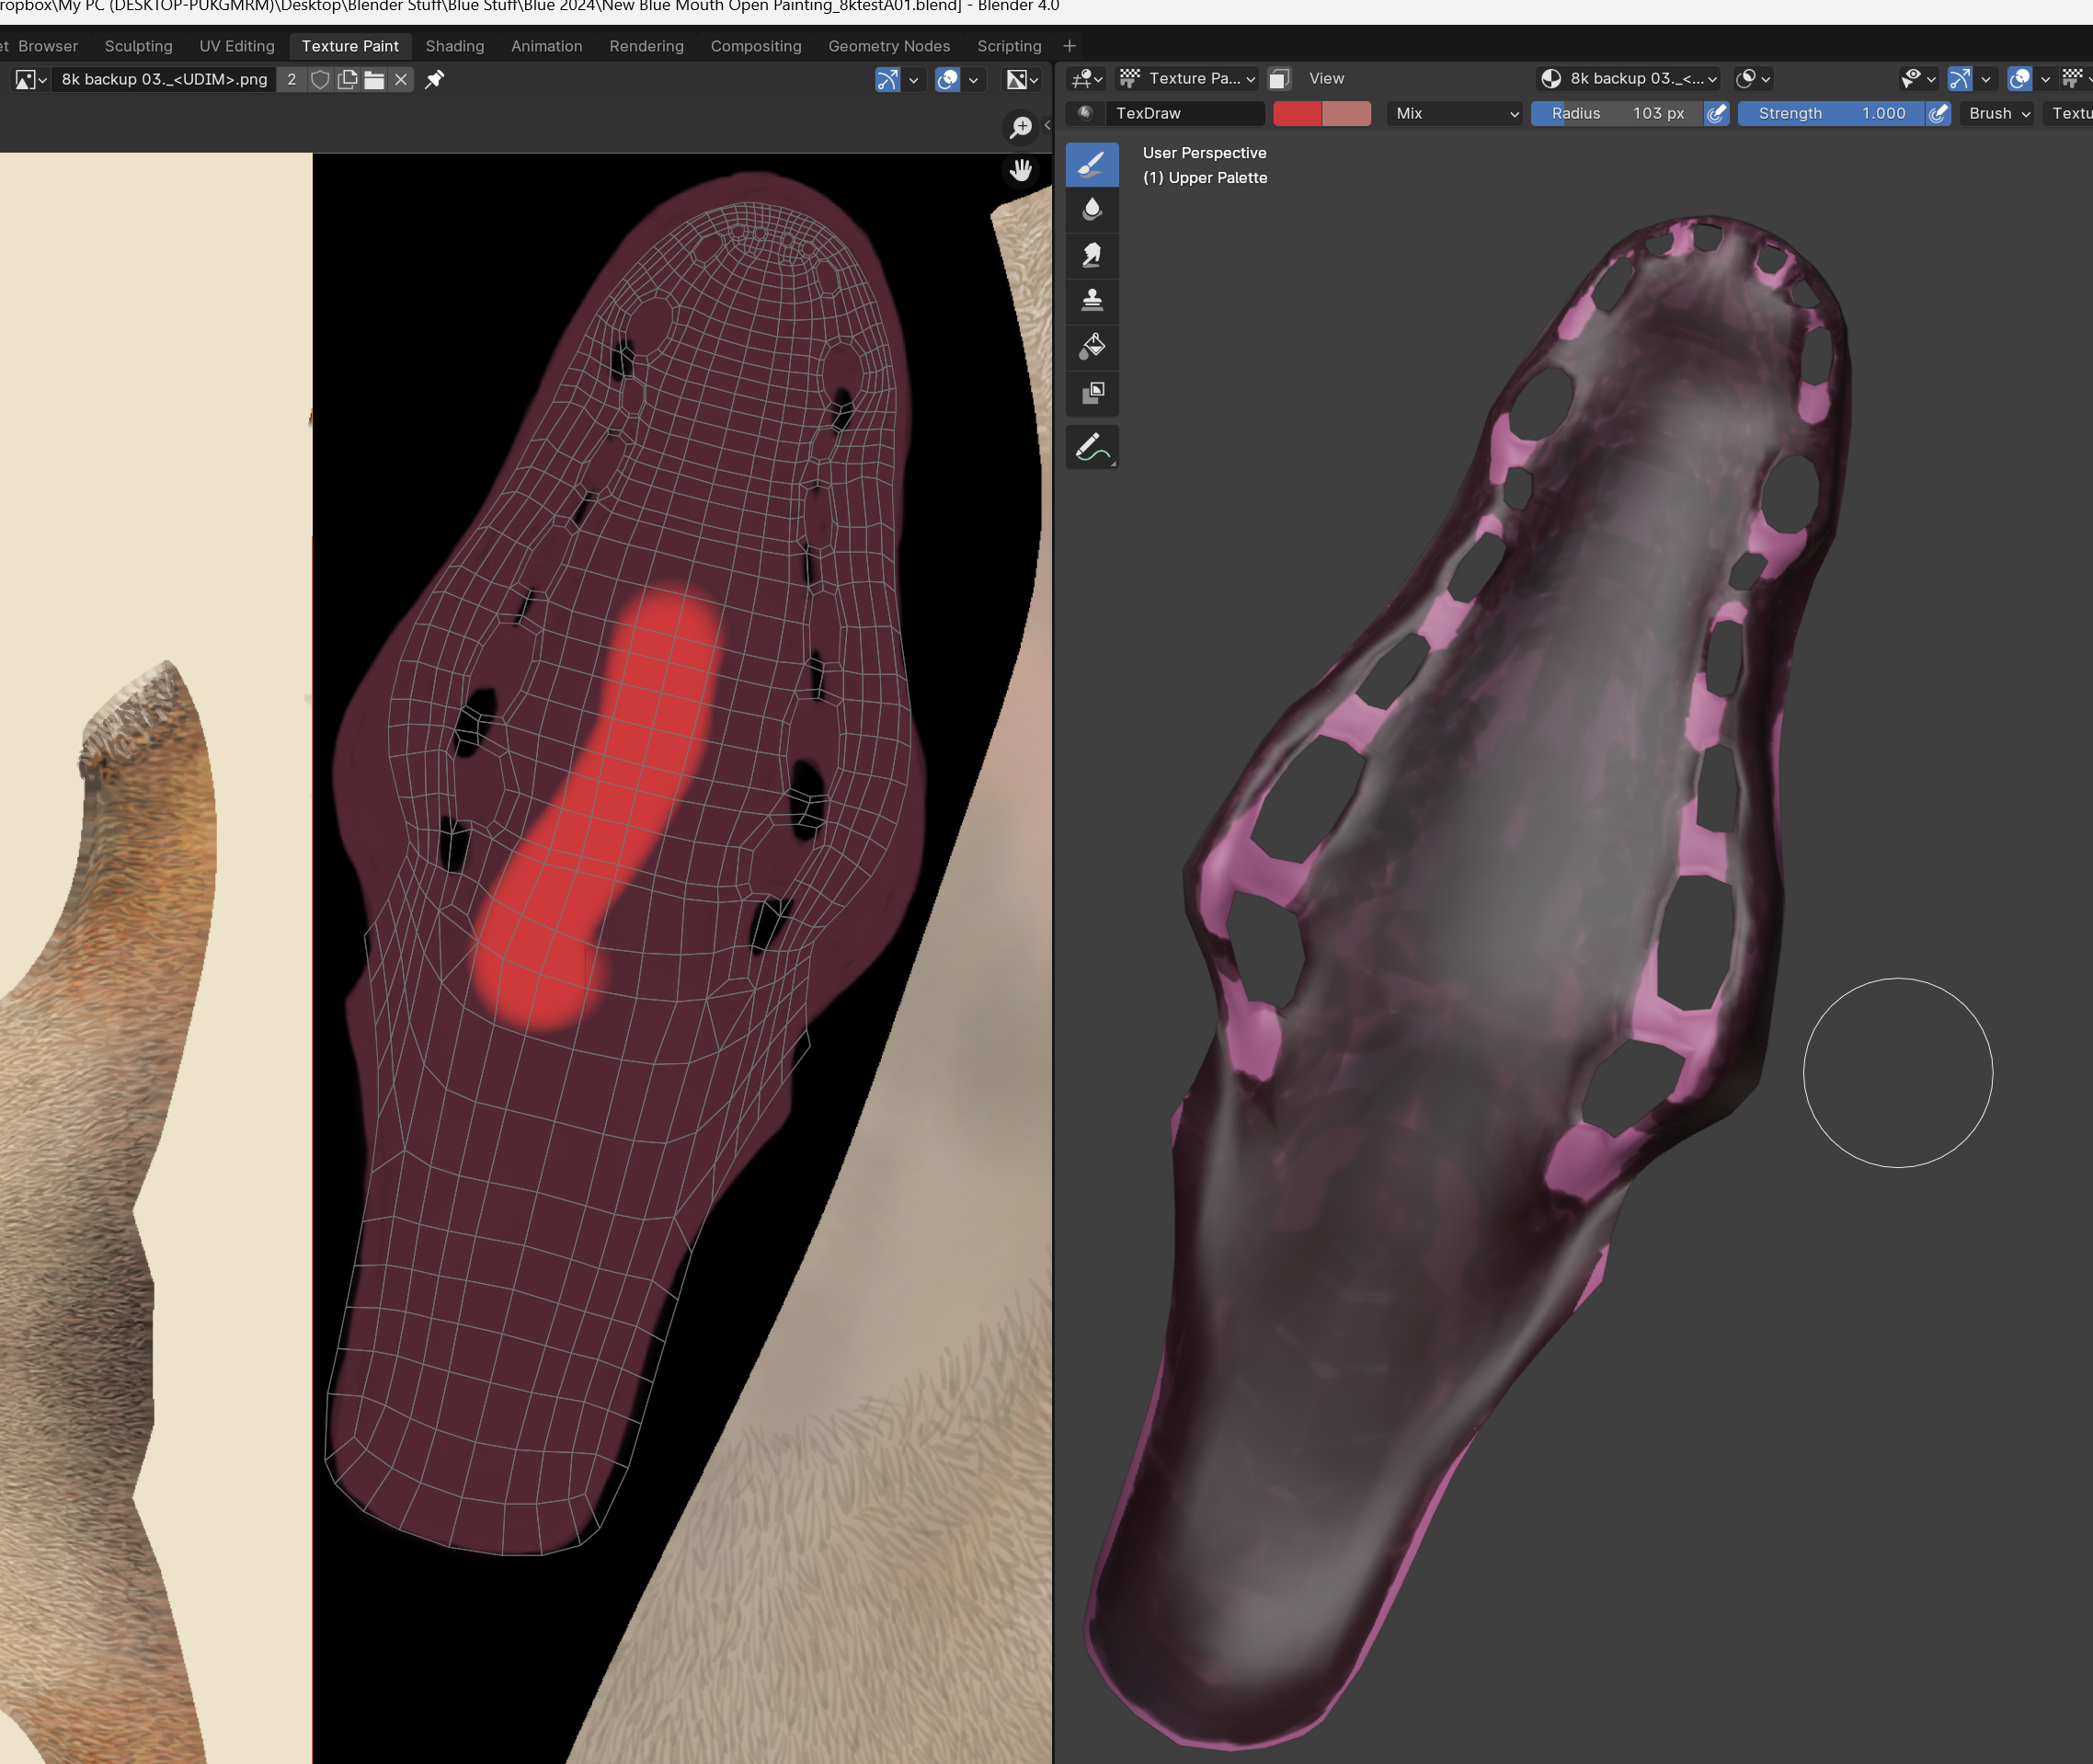The height and width of the screenshot is (1764, 2093).
Task: Click the image user count 2
Action: [x=292, y=80]
